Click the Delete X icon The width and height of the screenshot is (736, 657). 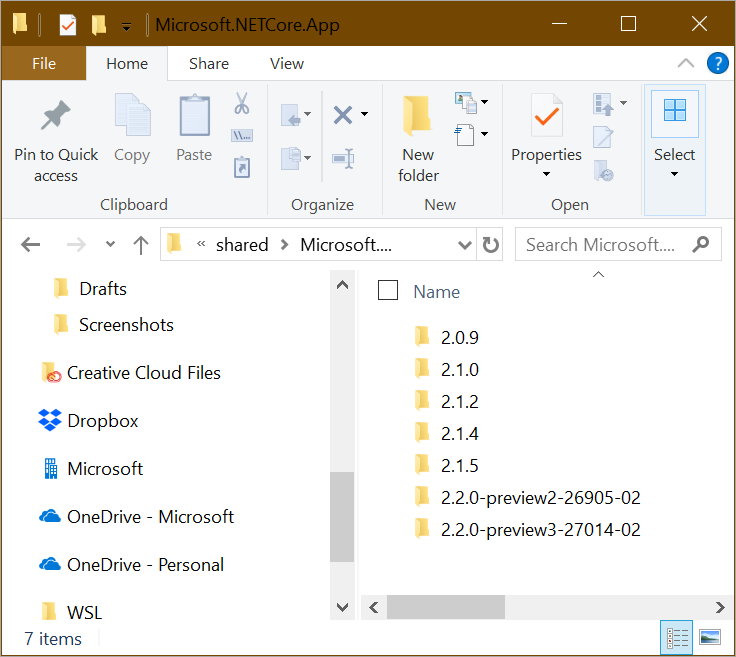343,115
